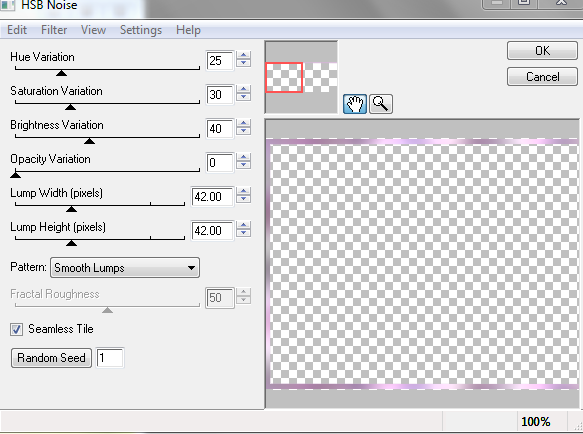The image size is (583, 434).
Task: Decrease Opacity Variation with down arrow
Action: click(244, 165)
